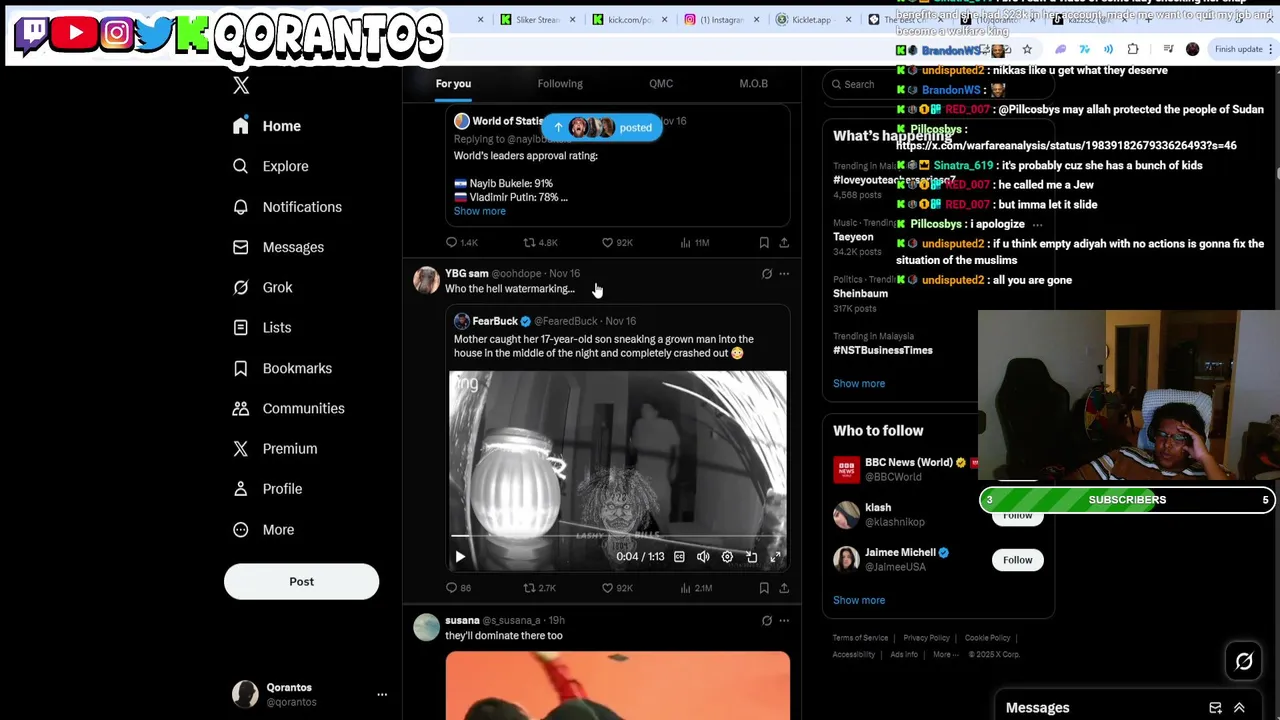The image size is (1280, 720).
Task: Open the Terms of Service link
Action: tap(860, 638)
